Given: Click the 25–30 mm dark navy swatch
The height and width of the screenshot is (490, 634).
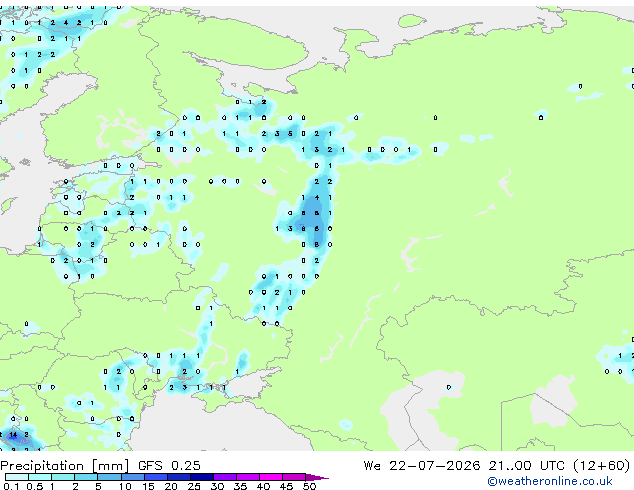Looking at the screenshot, I should [202, 477].
